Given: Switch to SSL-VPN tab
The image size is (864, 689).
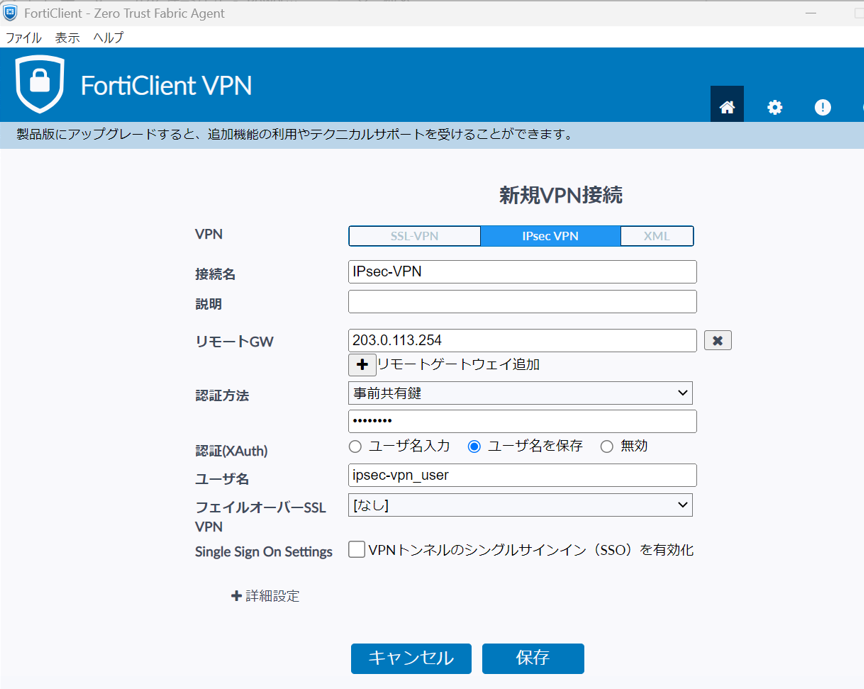Looking at the screenshot, I should pos(414,236).
